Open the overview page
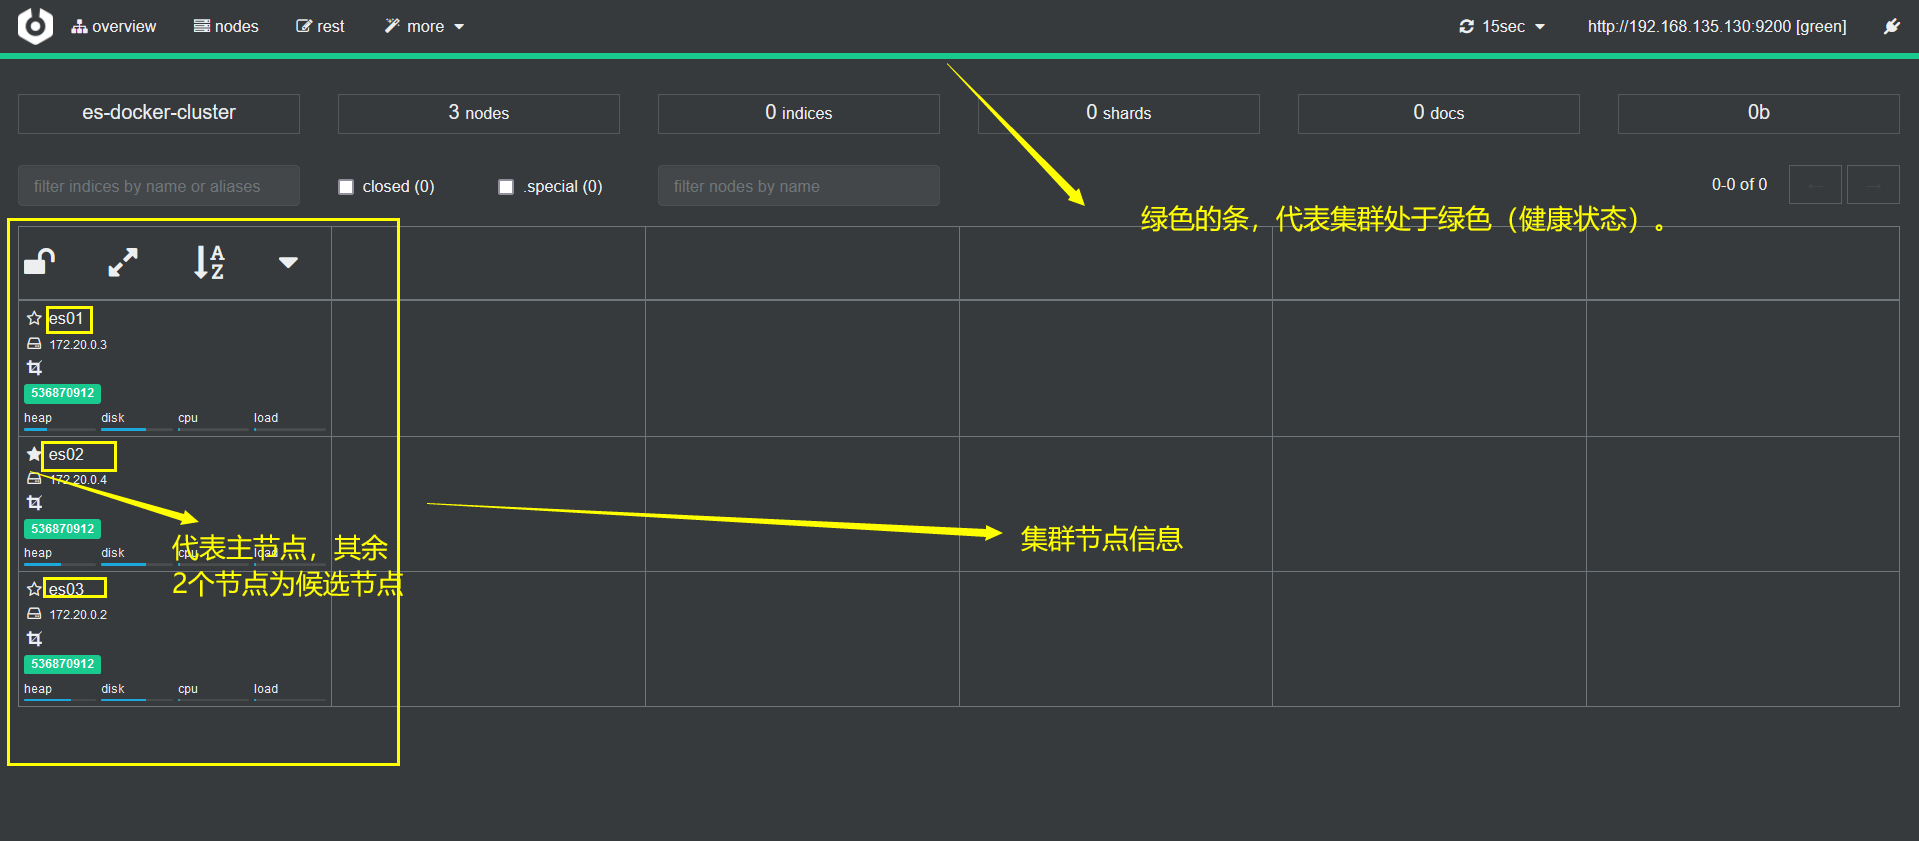 [113, 26]
